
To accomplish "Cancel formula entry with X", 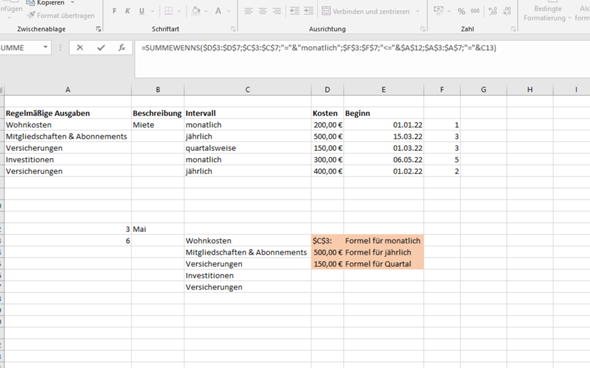I will coord(80,48).
